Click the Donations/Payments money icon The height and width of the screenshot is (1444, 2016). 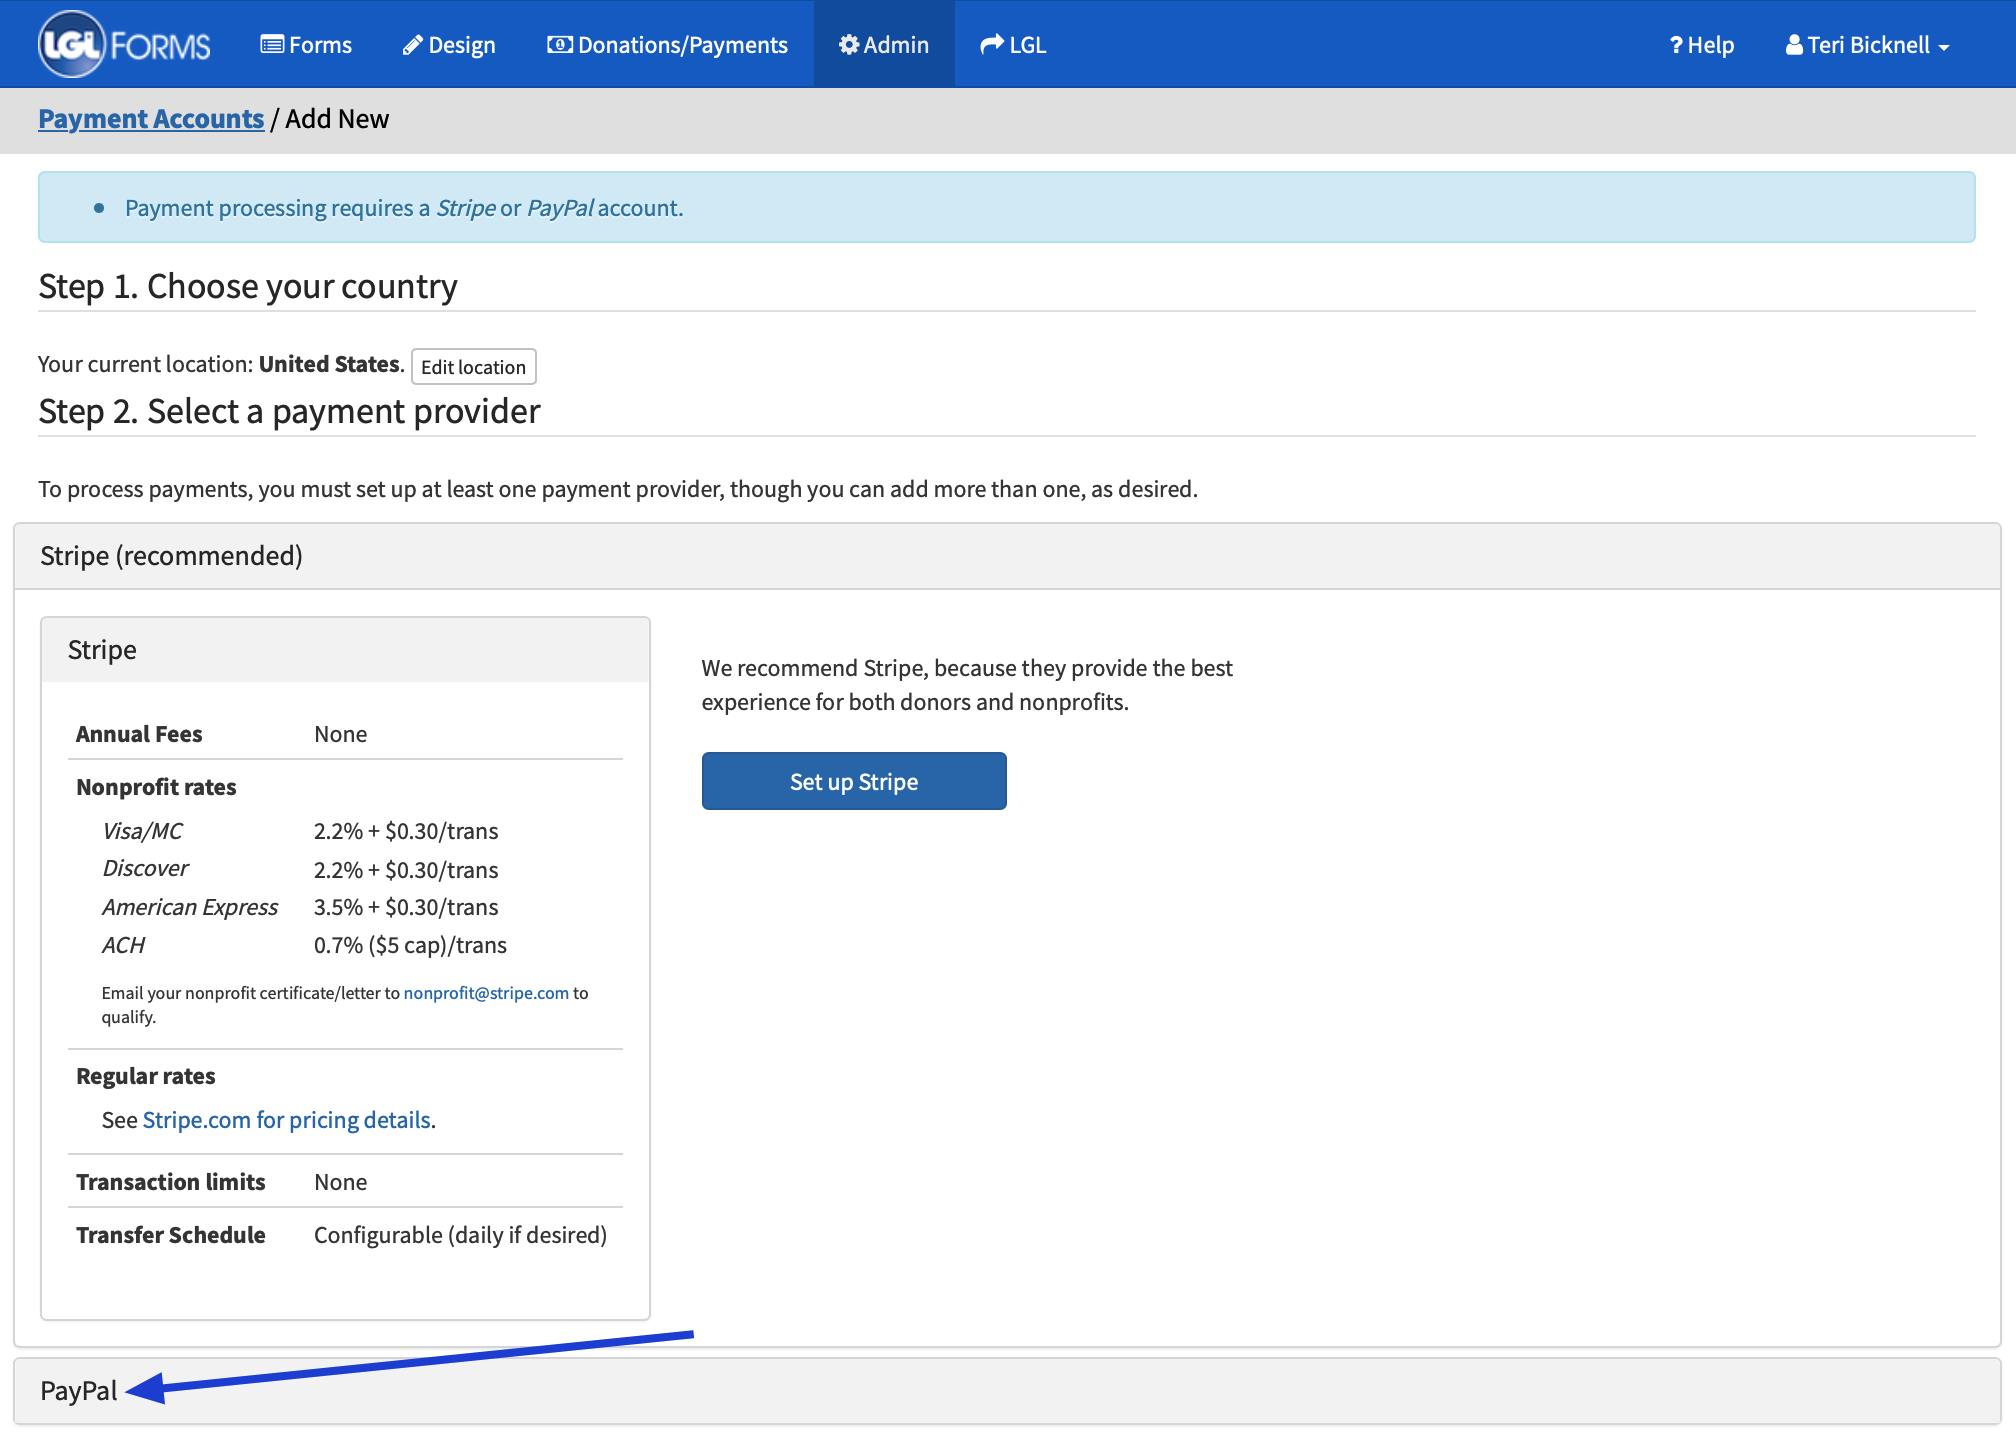pyautogui.click(x=561, y=44)
